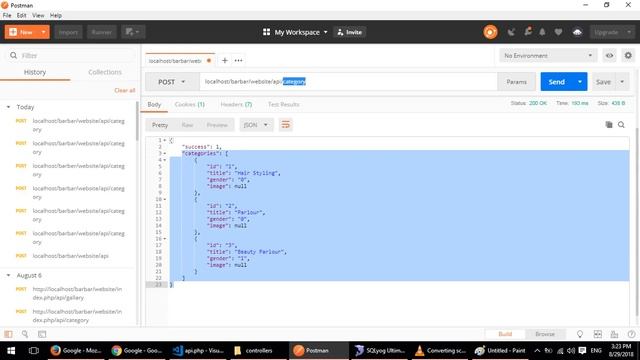The image size is (640, 360).
Task: Open the Cookies (1) response tab
Action: pos(189,104)
